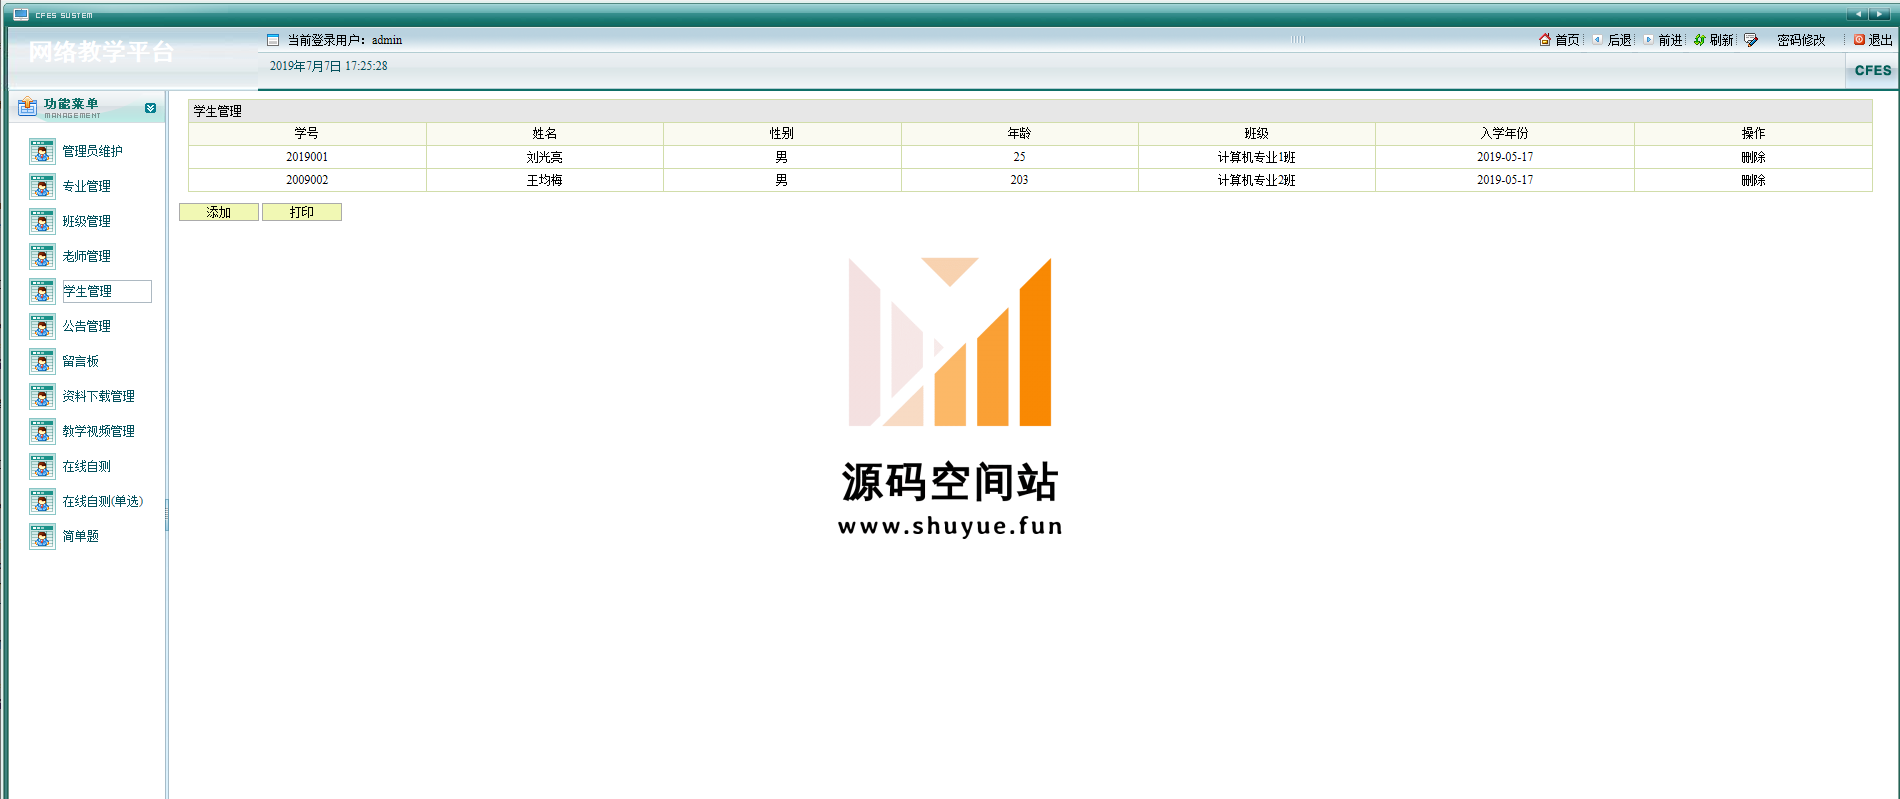Open 老师管理 menu item

pos(87,256)
